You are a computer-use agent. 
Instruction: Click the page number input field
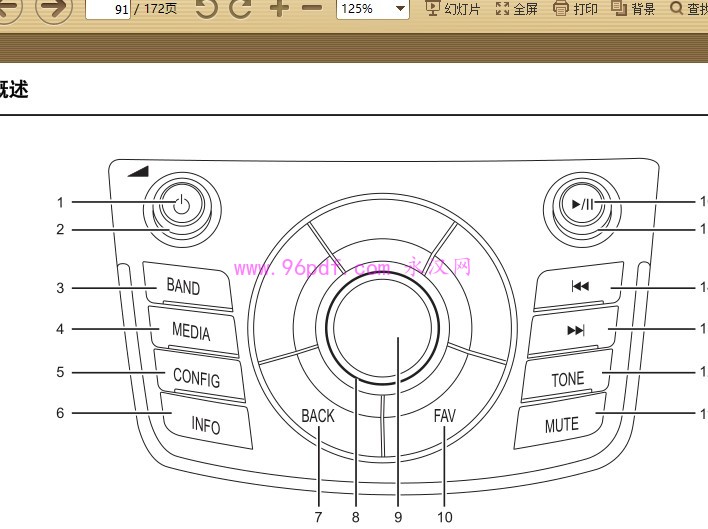coord(107,9)
